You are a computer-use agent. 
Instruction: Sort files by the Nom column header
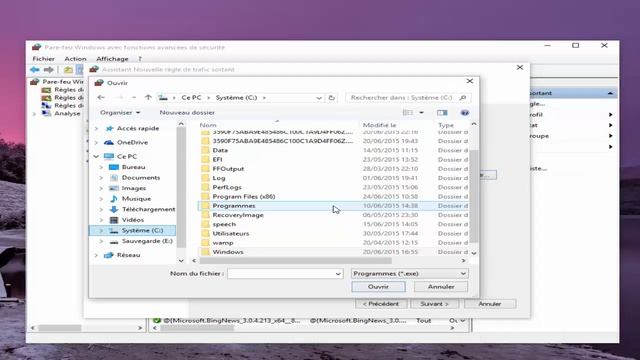pos(208,125)
